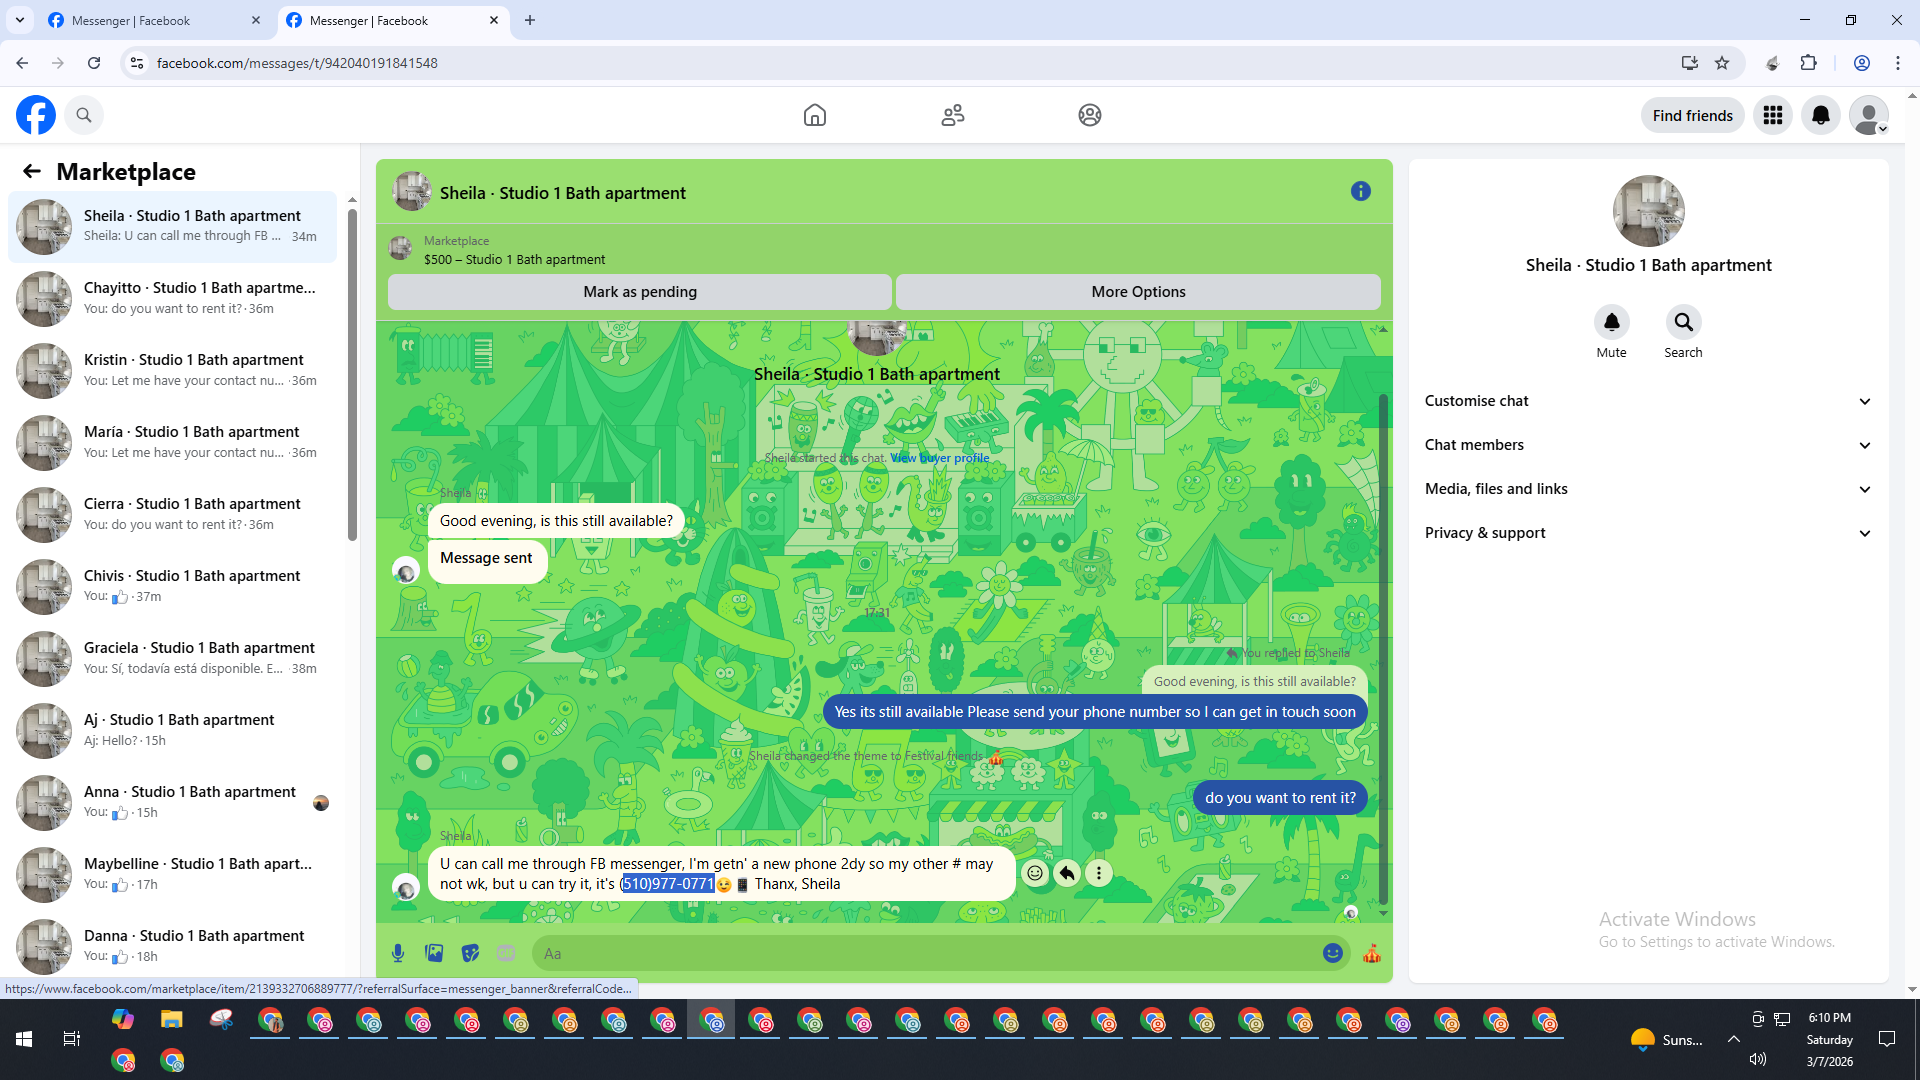Open Chrome profile icon
The width and height of the screenshot is (1920, 1080).
click(1862, 63)
